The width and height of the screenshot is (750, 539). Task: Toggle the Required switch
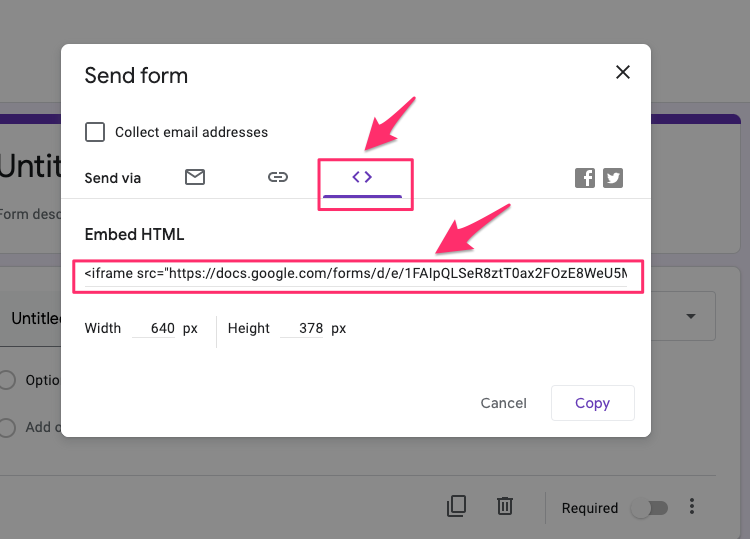click(648, 508)
